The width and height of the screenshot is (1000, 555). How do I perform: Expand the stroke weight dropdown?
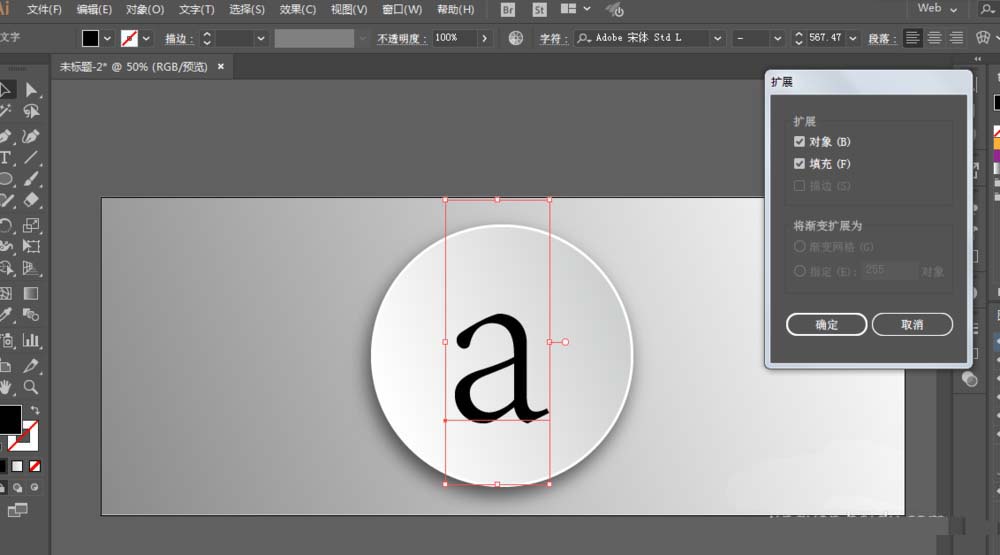point(260,38)
